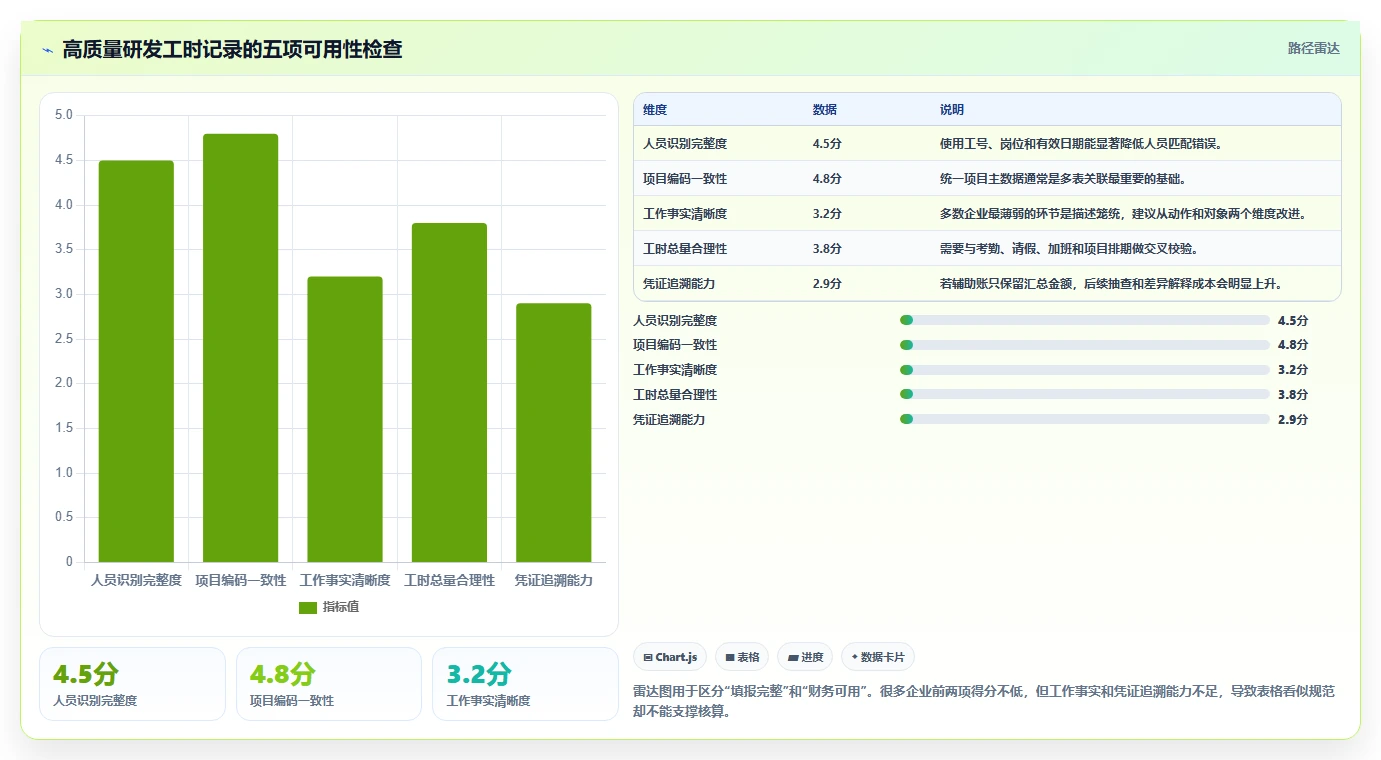Click the Chart.js tag button
The image size is (1381, 760).
[670, 657]
